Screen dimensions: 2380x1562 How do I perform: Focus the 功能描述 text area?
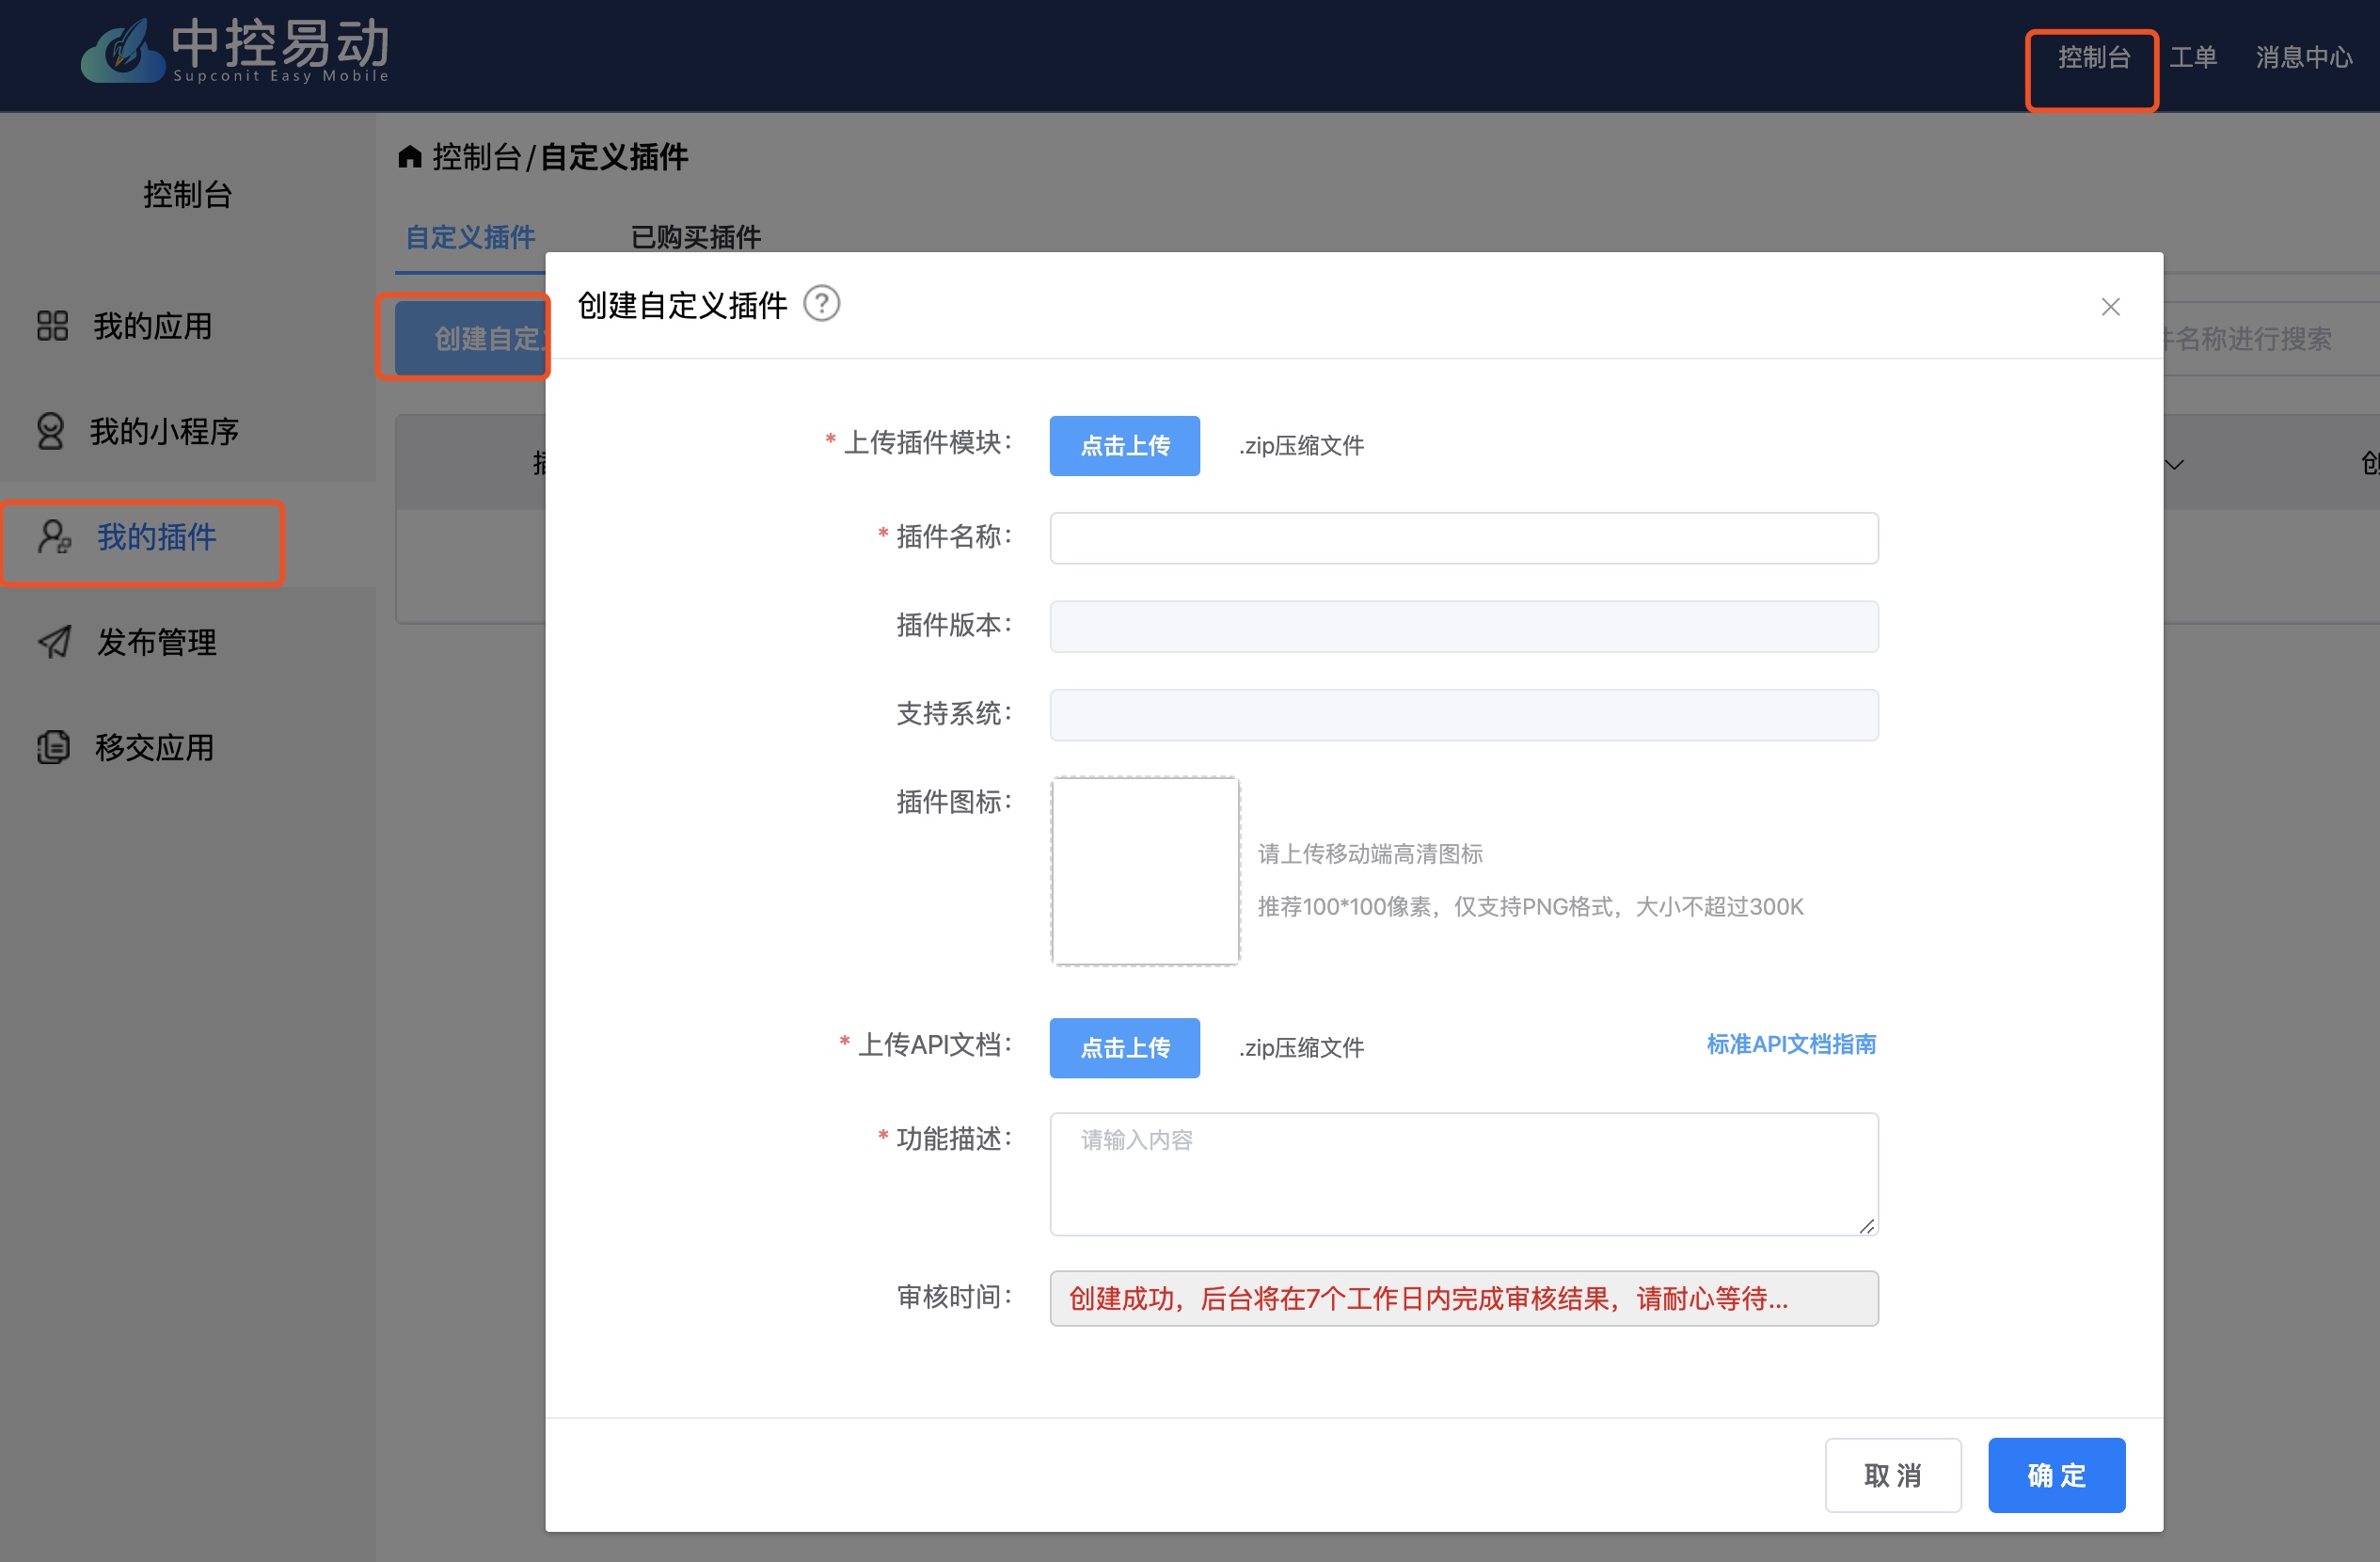(x=1463, y=1174)
